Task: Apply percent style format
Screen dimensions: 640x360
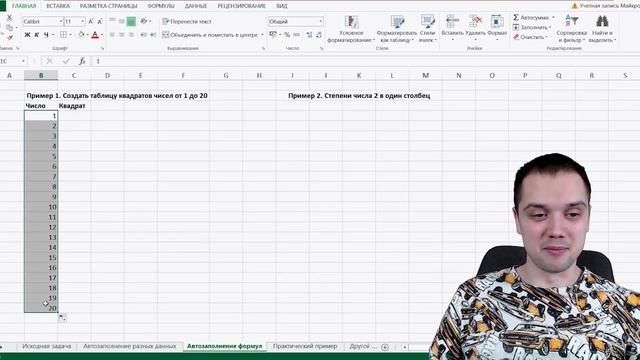Action: (287, 35)
